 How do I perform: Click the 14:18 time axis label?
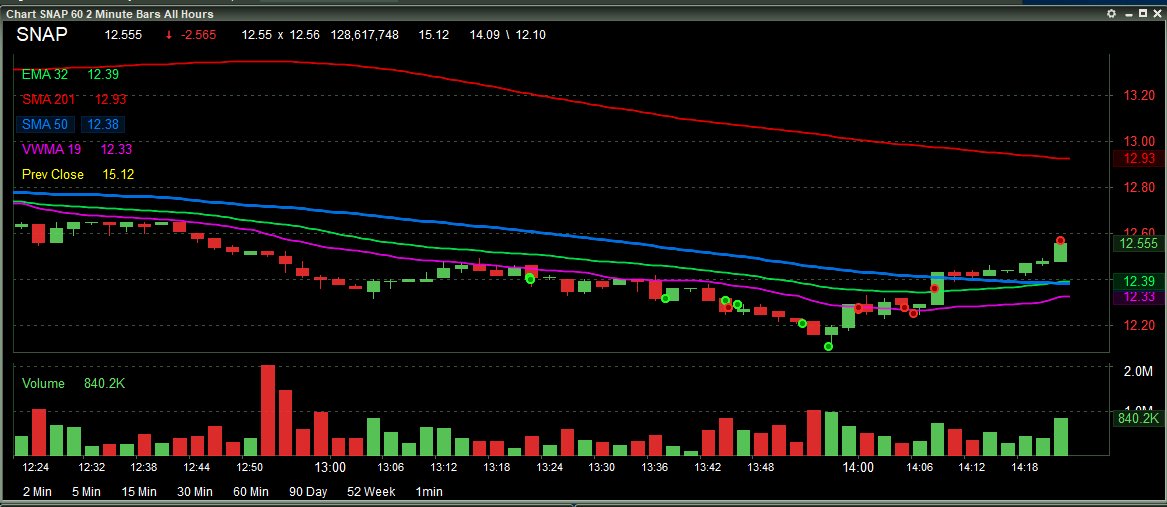click(x=1024, y=468)
